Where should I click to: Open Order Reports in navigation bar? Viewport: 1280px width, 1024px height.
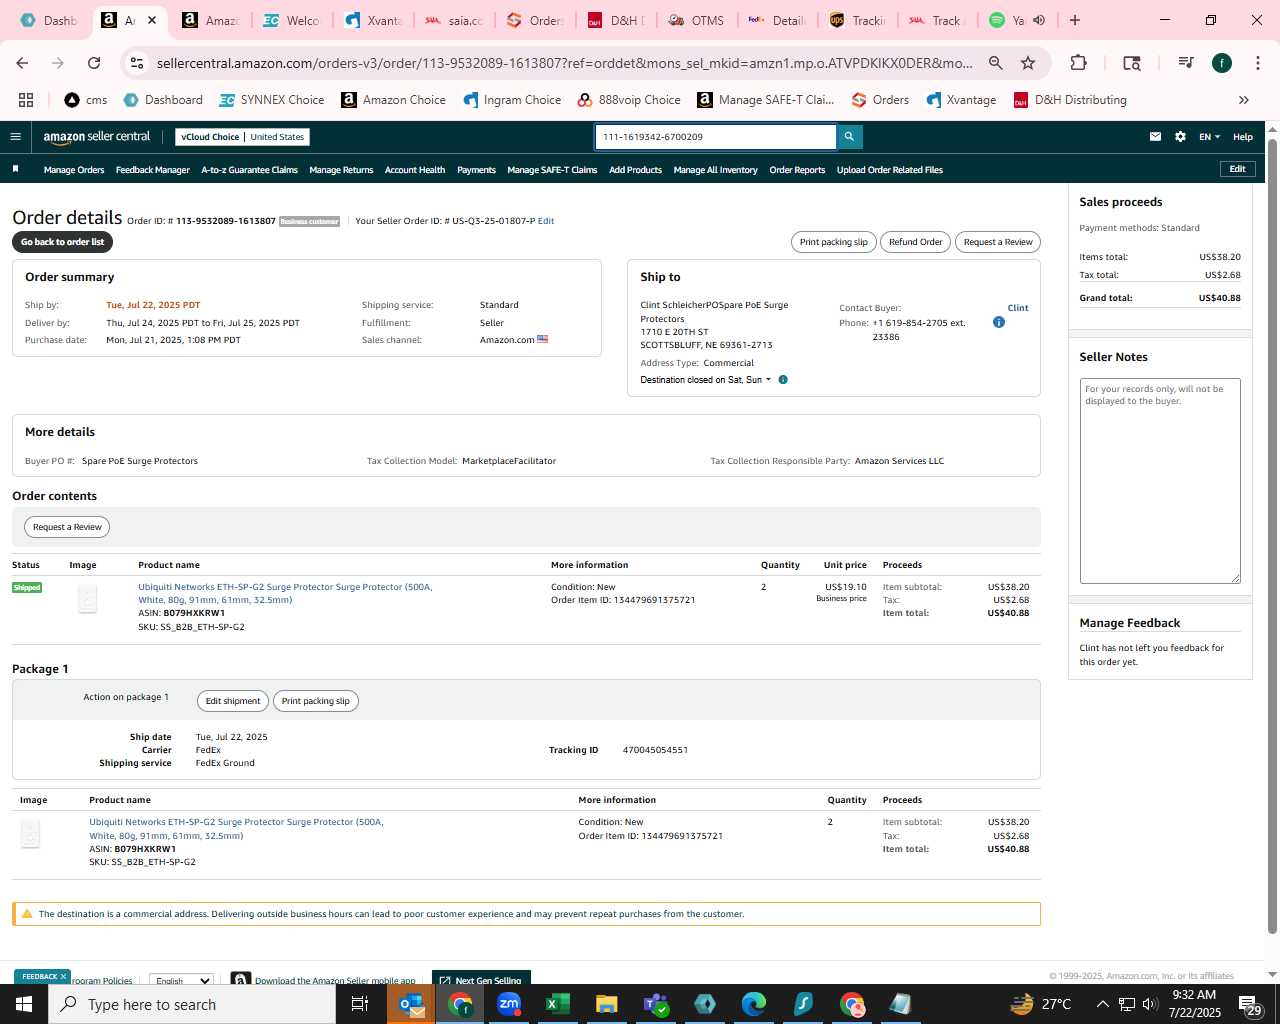797,170
